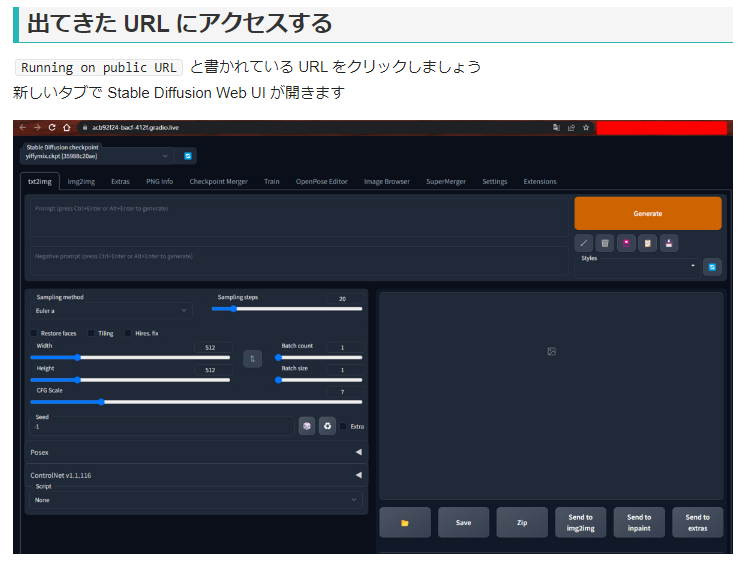Click the Save button
The height and width of the screenshot is (567, 752).
point(463,522)
